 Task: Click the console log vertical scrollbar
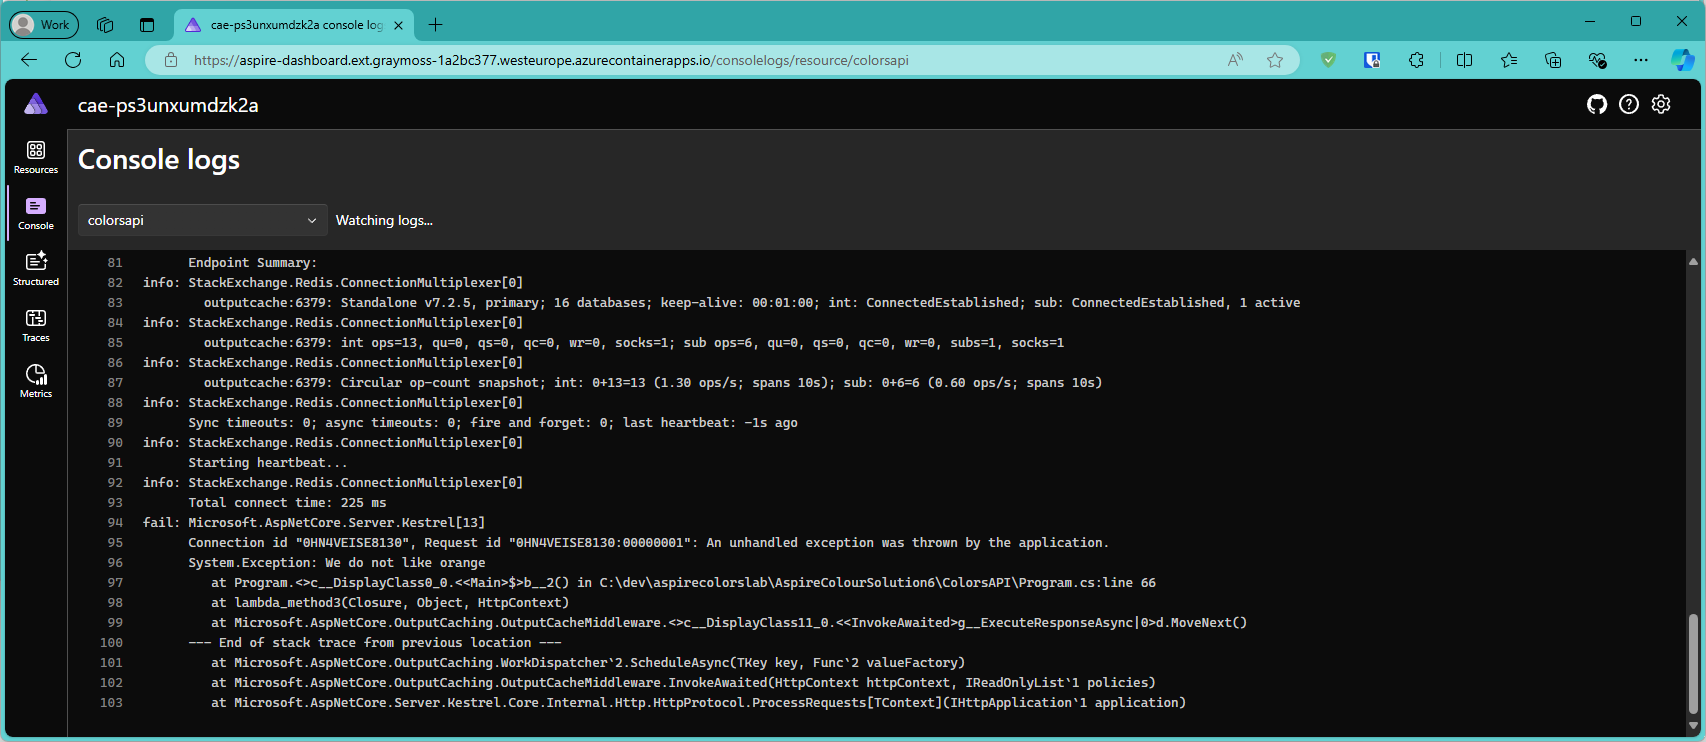(x=1692, y=660)
